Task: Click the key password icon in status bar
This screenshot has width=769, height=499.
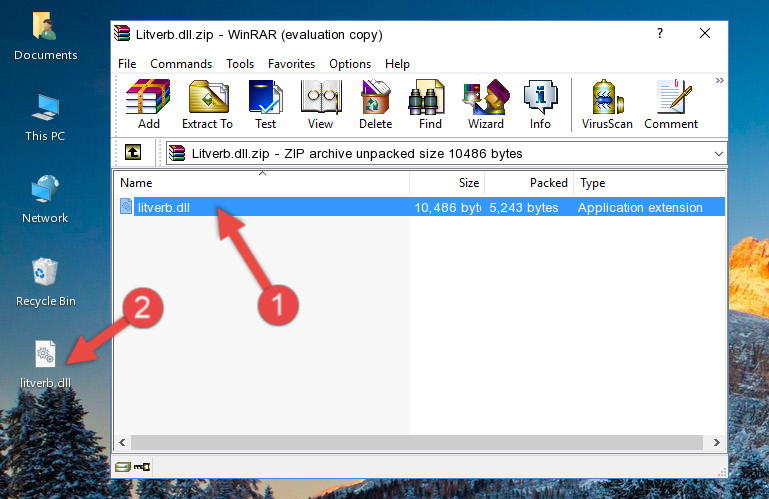Action: (x=142, y=467)
